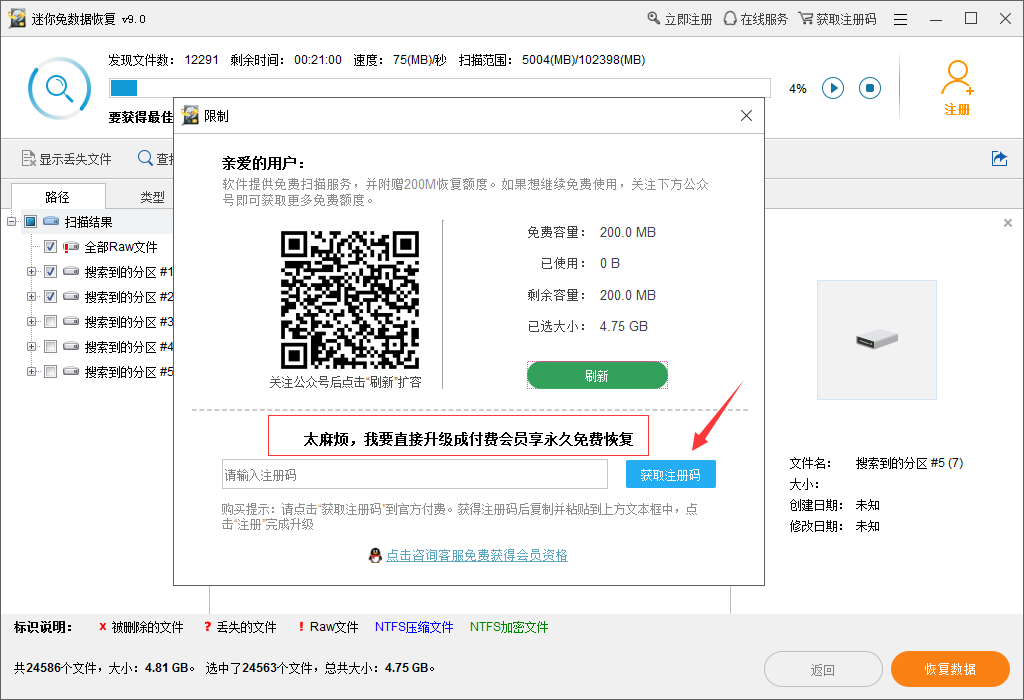The width and height of the screenshot is (1024, 700).
Task: Click the NTFS压缩文件 legend text
Action: [x=414, y=627]
